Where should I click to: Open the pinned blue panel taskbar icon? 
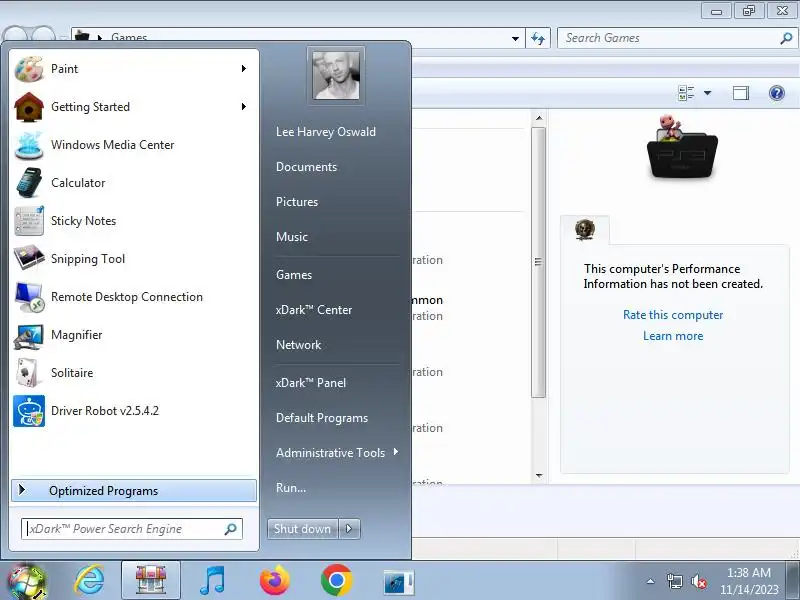(x=398, y=582)
